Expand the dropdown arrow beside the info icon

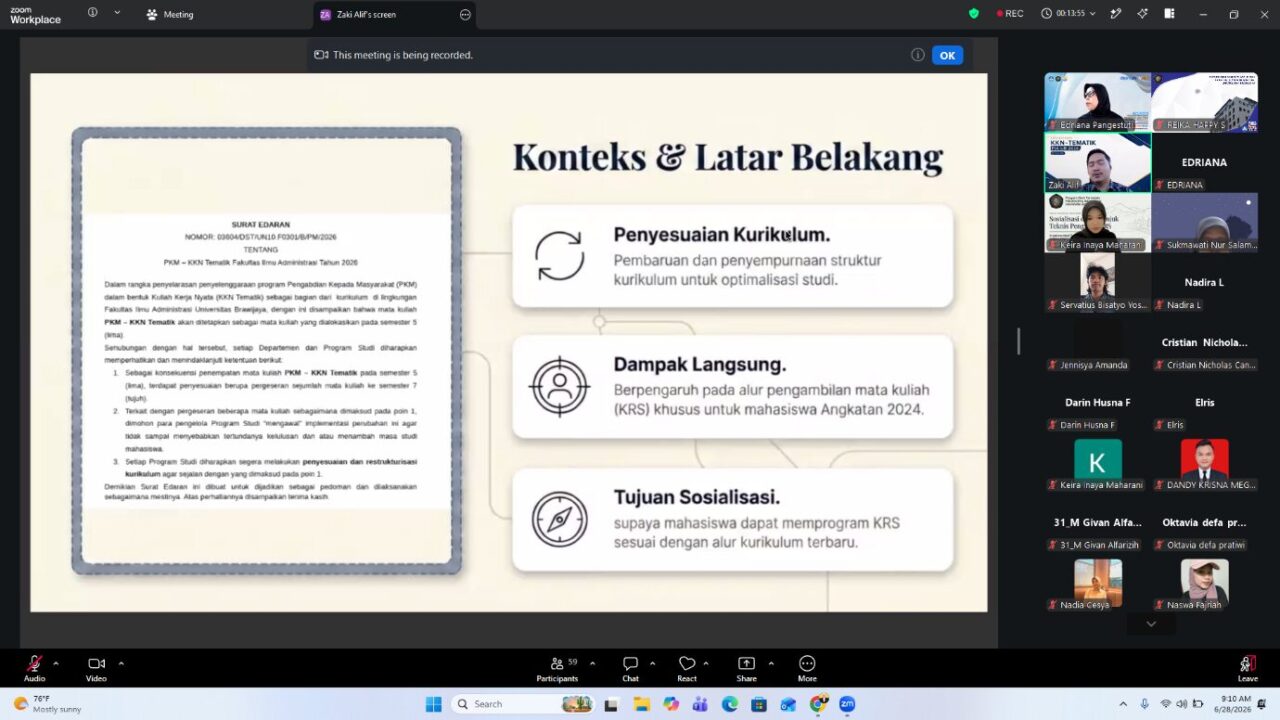[x=117, y=13]
